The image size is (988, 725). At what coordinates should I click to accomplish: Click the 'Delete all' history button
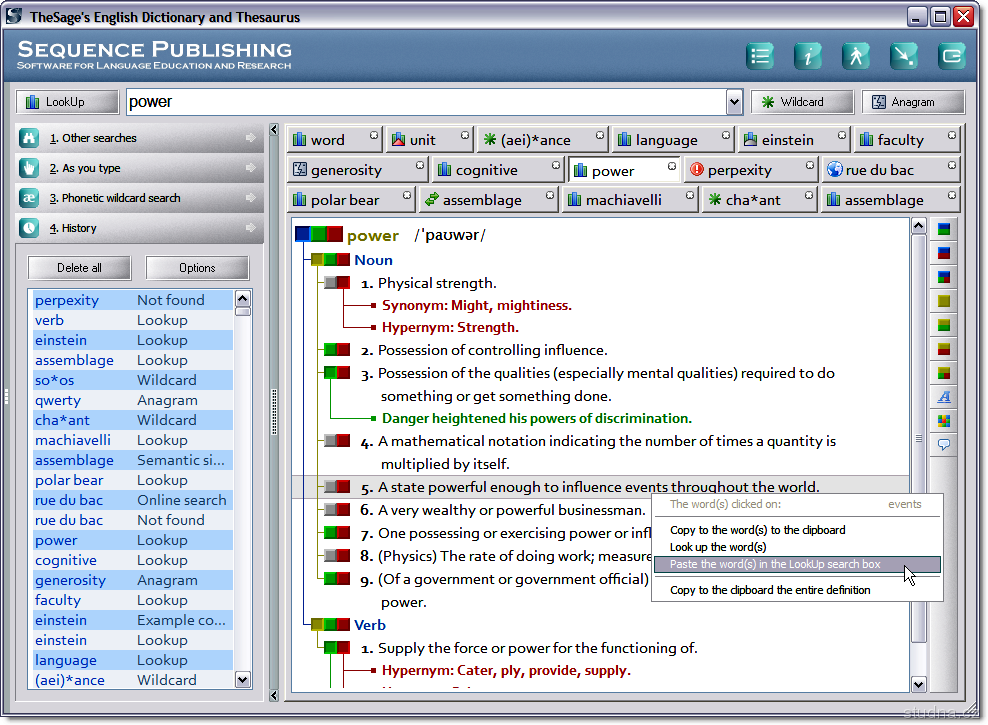click(x=79, y=268)
